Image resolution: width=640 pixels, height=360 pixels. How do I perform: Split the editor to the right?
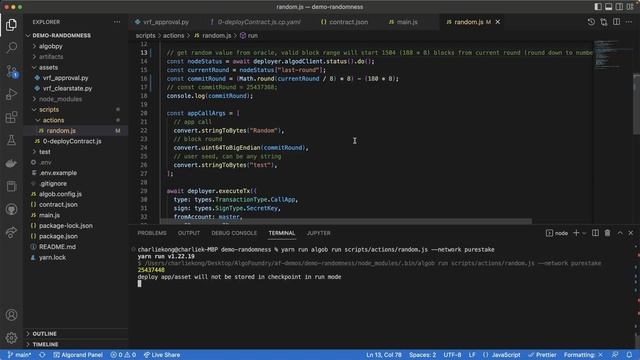(x=616, y=22)
